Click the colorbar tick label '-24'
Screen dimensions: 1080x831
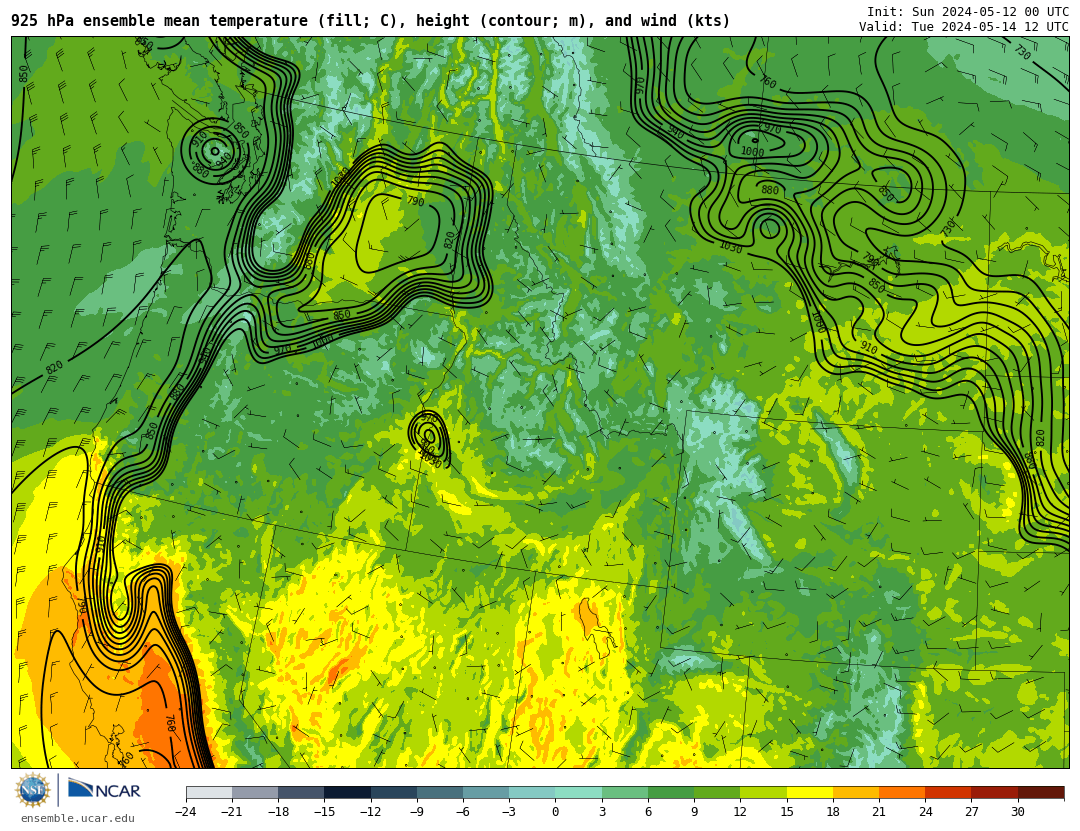coord(185,812)
